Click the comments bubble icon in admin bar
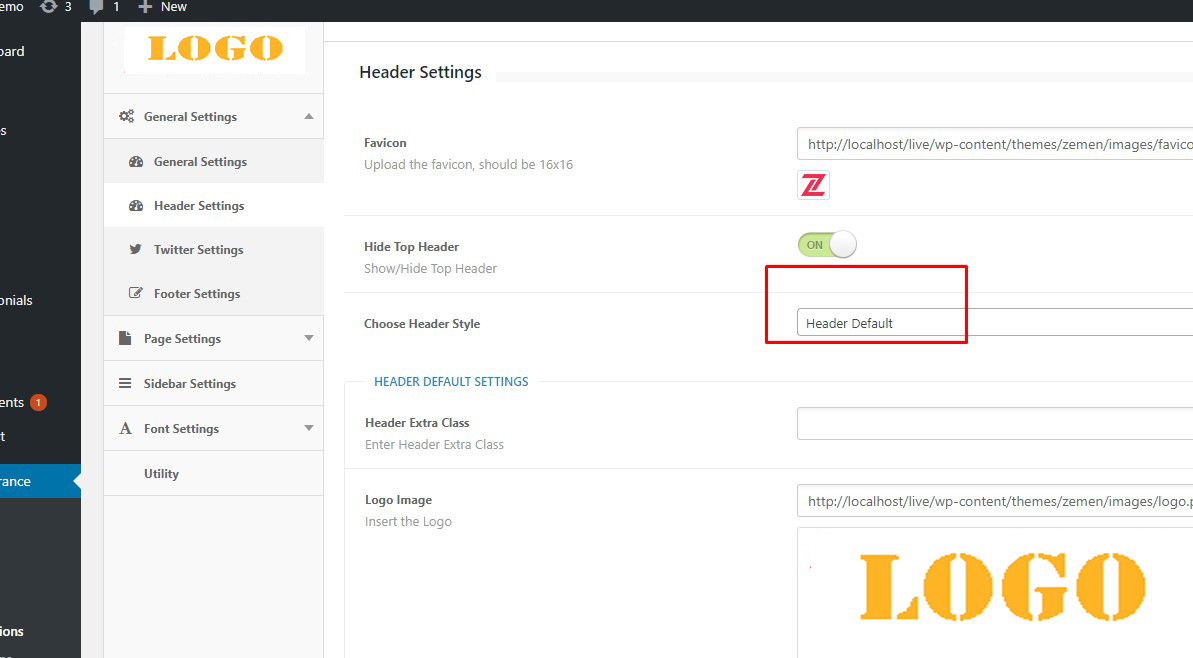This screenshot has height=658, width=1193. [x=97, y=7]
